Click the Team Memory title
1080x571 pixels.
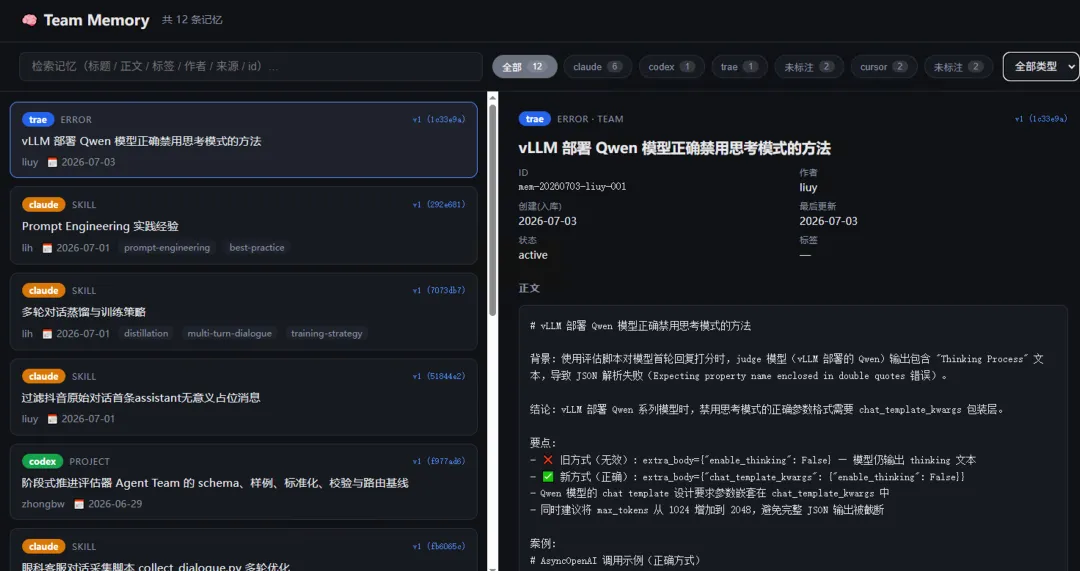96,21
